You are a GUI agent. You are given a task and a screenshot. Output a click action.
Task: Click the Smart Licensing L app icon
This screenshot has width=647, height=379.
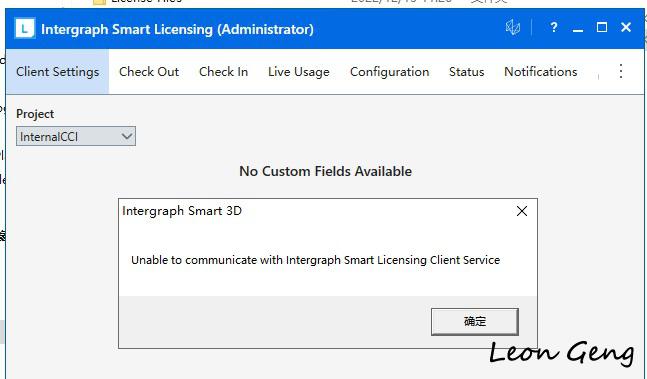tap(25, 29)
